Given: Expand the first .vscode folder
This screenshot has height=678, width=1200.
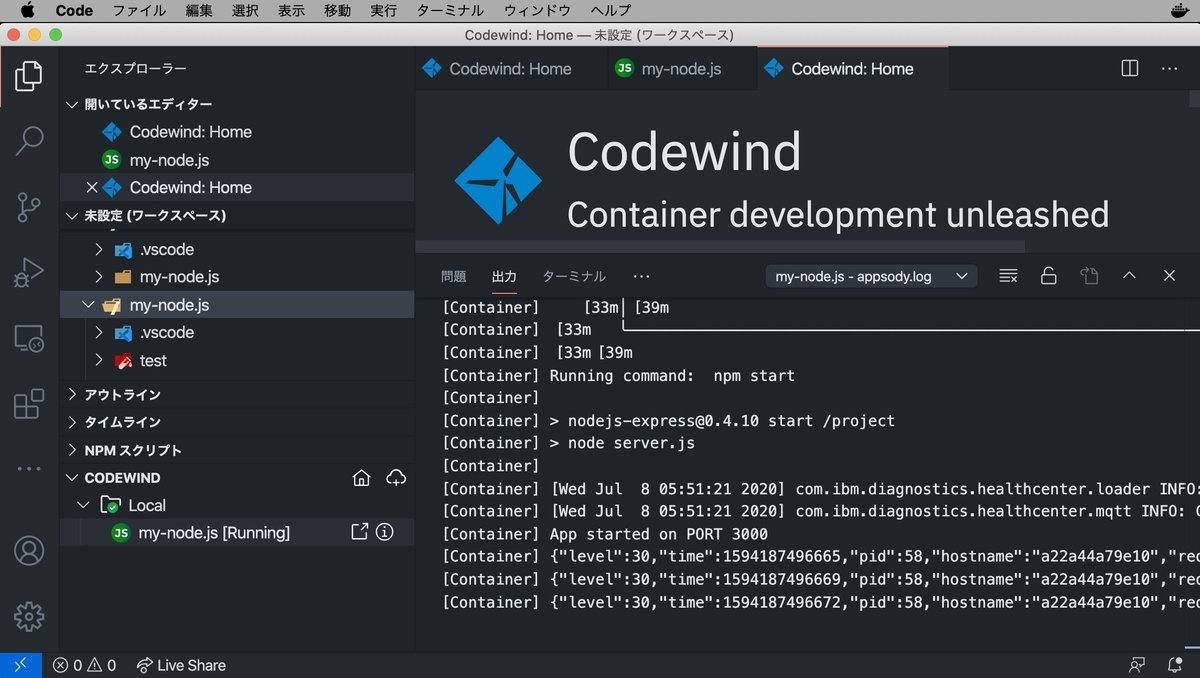Looking at the screenshot, I should [x=98, y=249].
